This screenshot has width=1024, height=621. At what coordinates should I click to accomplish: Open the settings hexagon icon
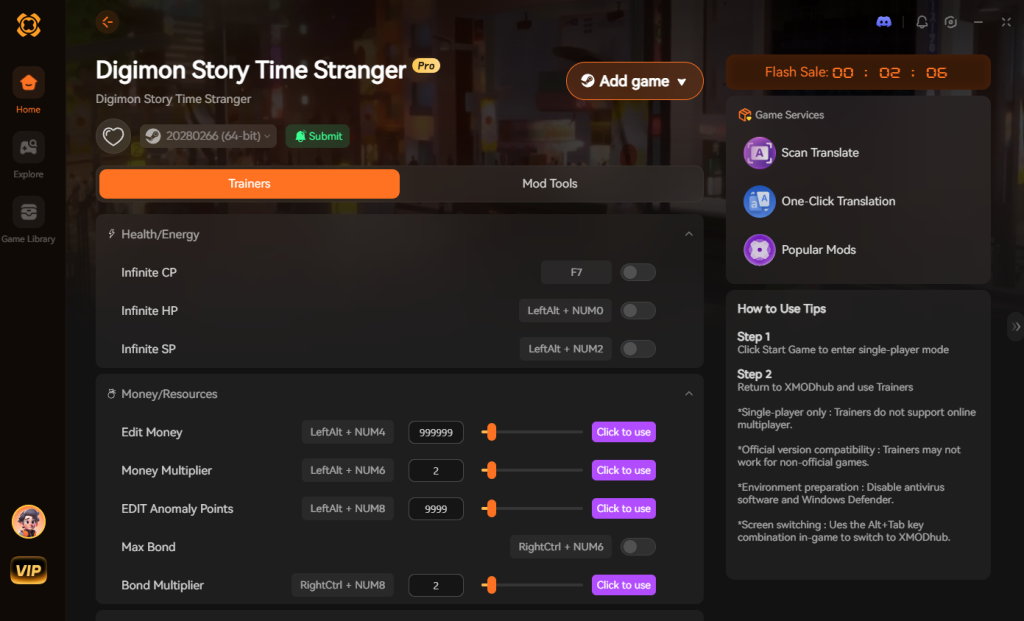tap(950, 22)
